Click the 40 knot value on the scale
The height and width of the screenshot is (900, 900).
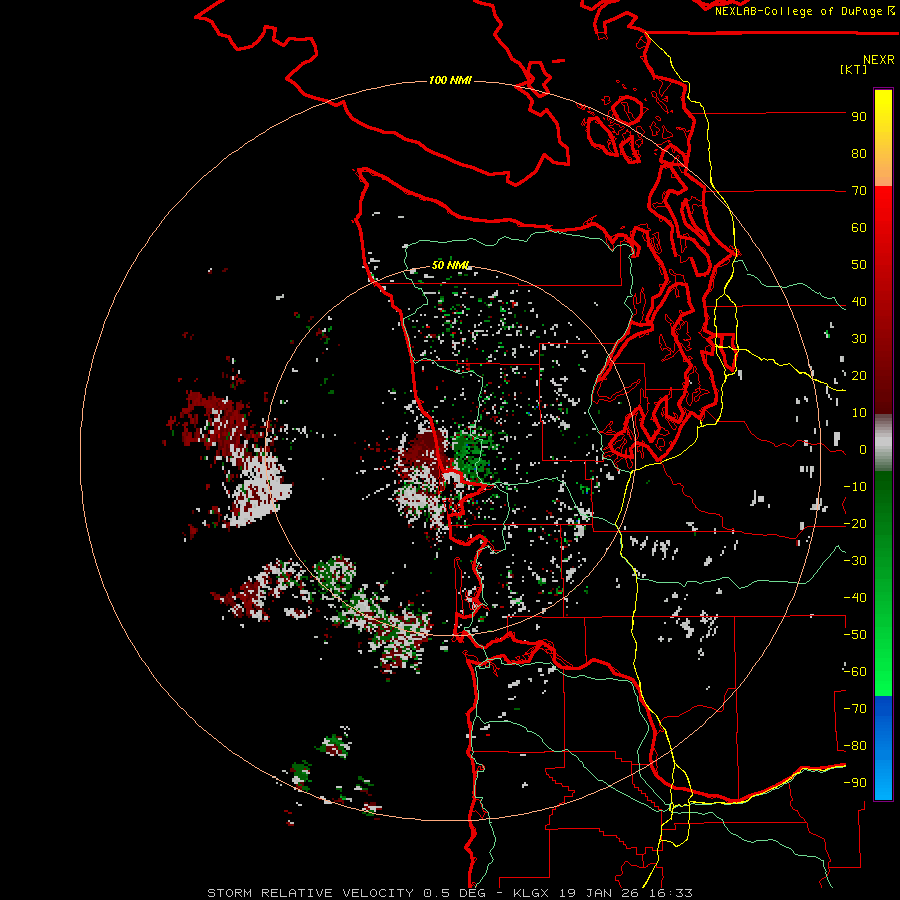(x=859, y=302)
